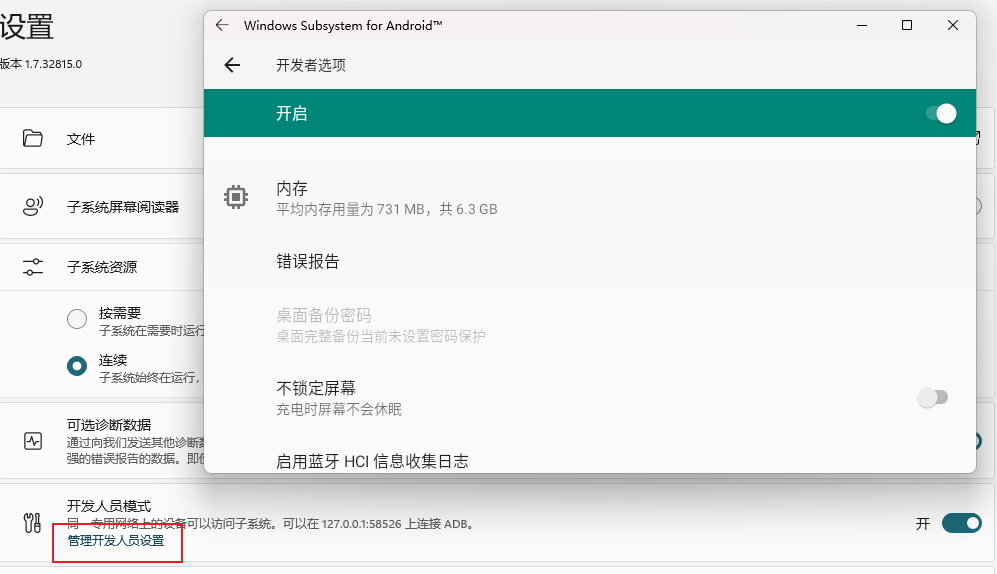Click the 文件 folder icon
Screen dimensions: 997x574
tap(33, 139)
